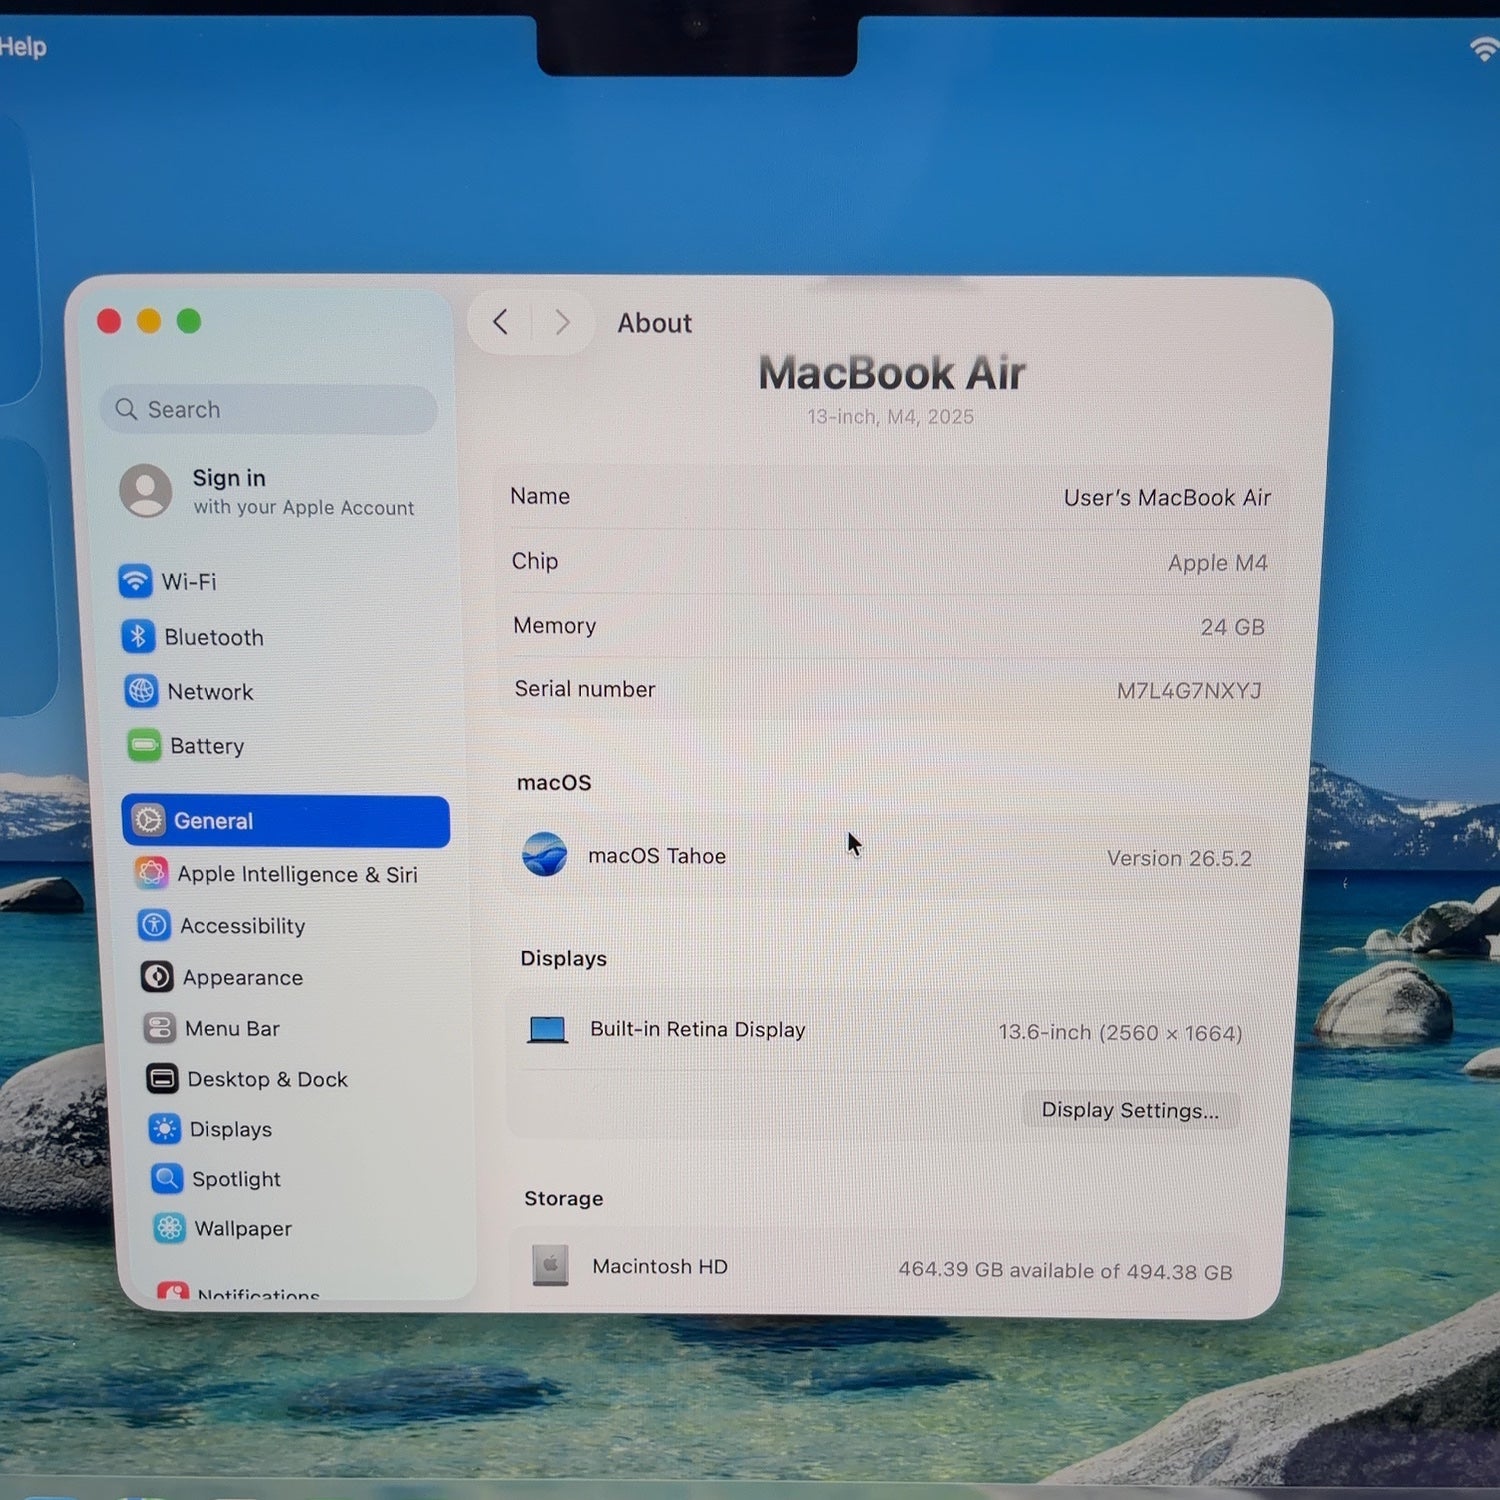Click the serial number M7L4G7NXYJ
Screen dimensions: 1500x1500
tap(1189, 691)
